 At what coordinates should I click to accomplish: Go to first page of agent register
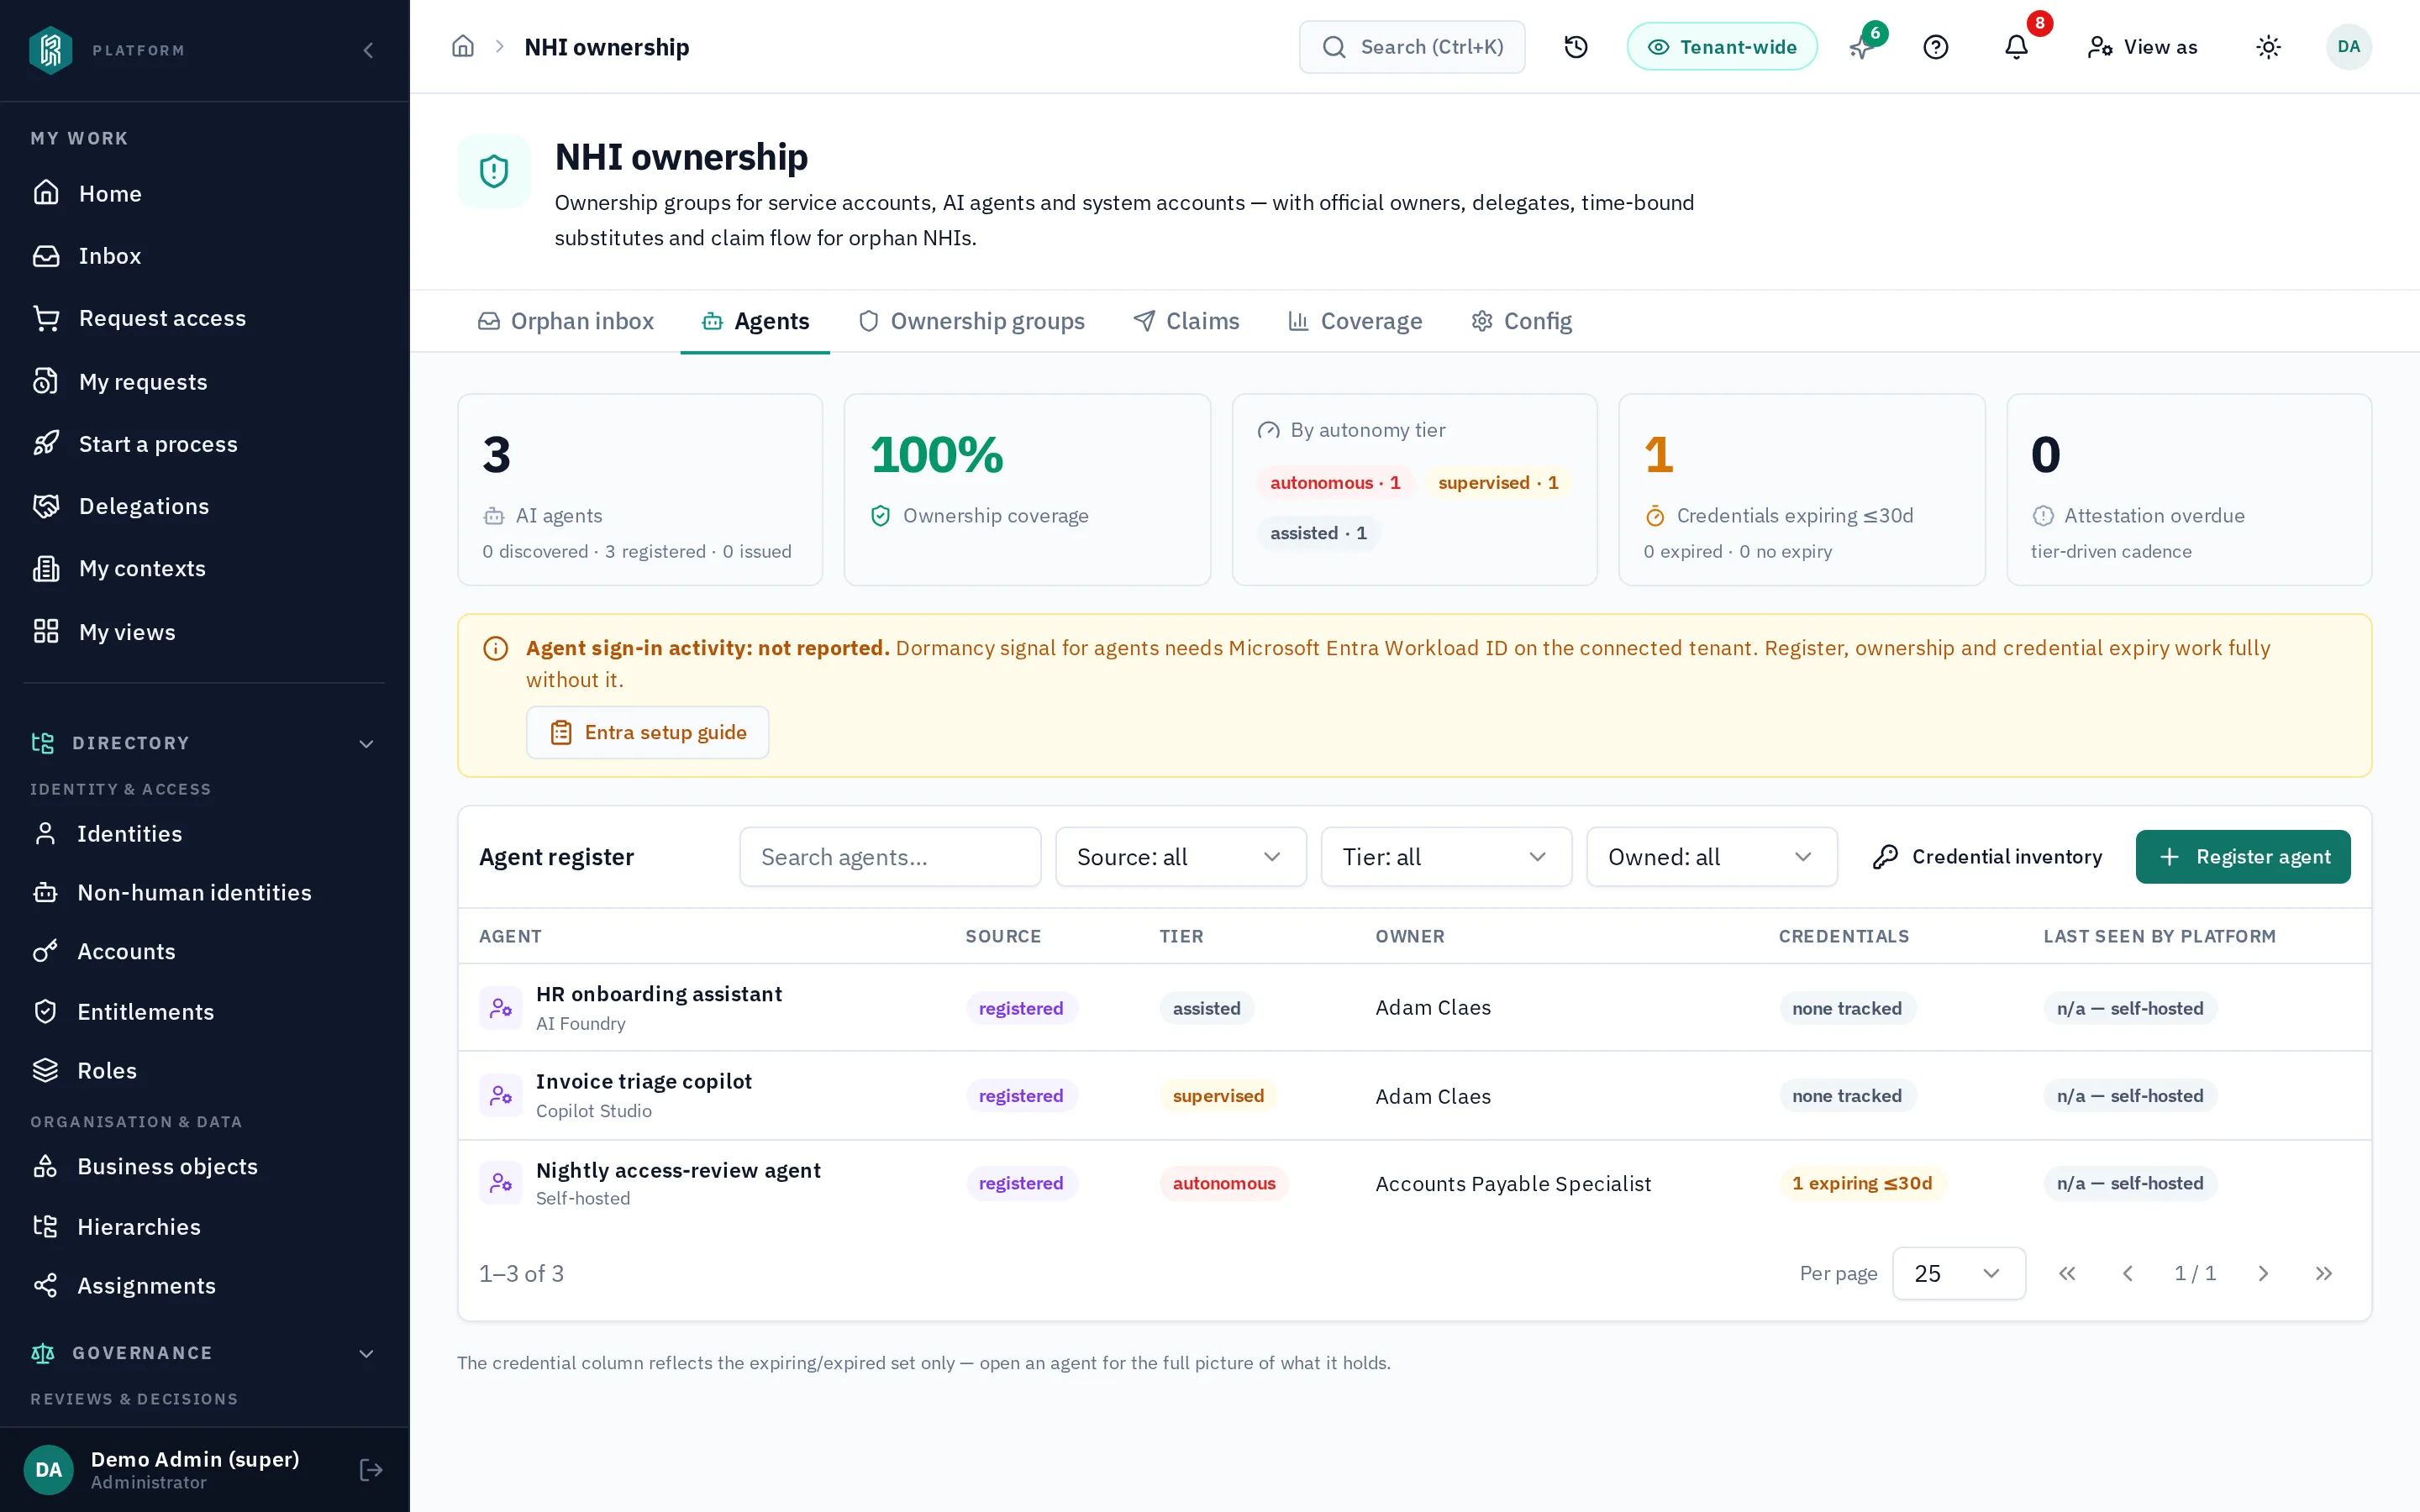2067,1273
